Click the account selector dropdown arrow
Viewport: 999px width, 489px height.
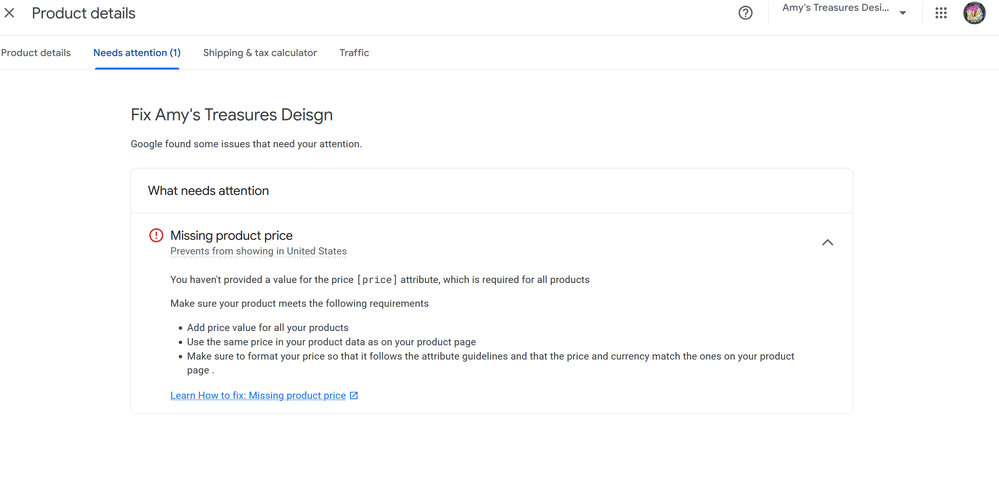[903, 13]
